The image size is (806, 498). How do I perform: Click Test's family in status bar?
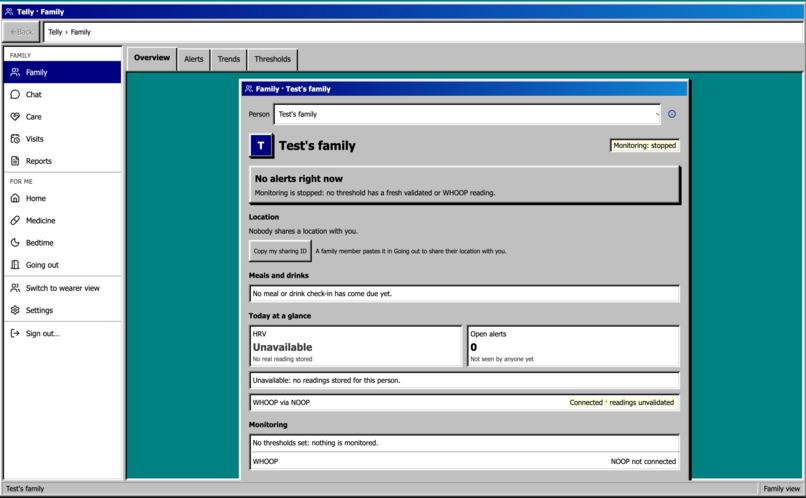25,489
